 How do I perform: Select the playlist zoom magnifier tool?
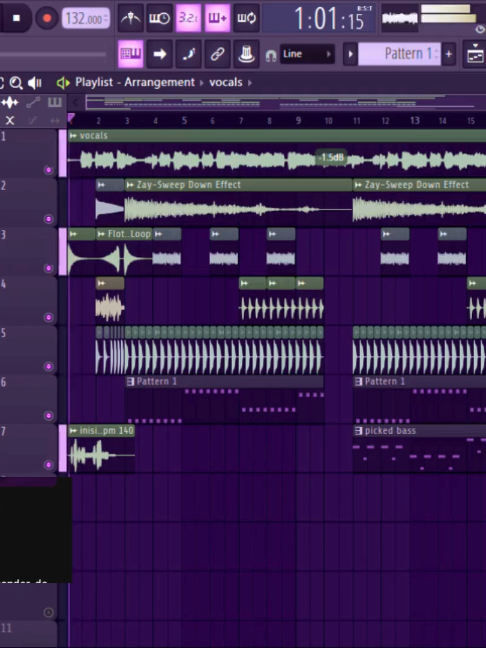16,83
